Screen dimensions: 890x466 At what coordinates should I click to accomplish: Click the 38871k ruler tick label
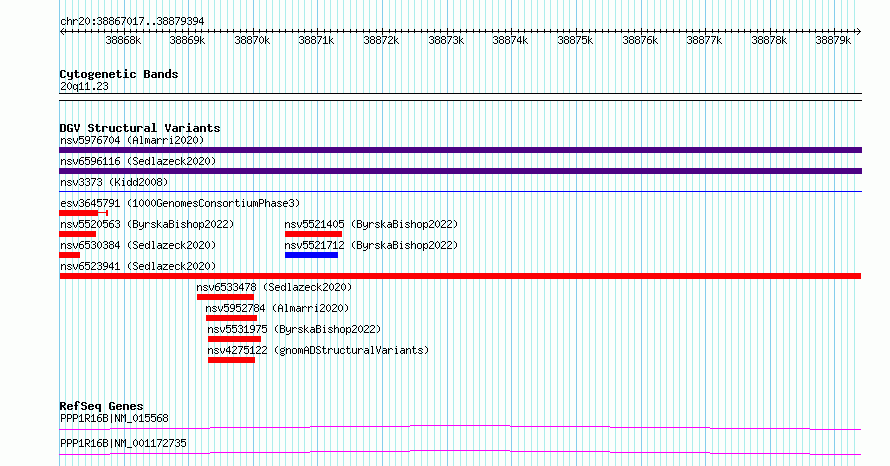pos(316,40)
